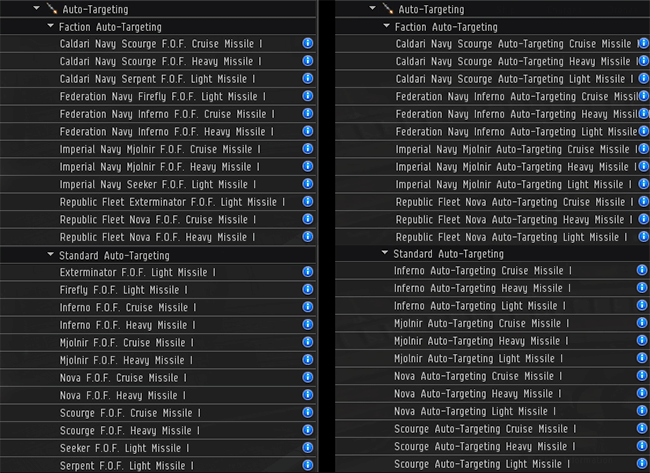Select Mjolnir Auto-Targeting Cruise Missile I row
Image resolution: width=650 pixels, height=473 pixels.
492,323
